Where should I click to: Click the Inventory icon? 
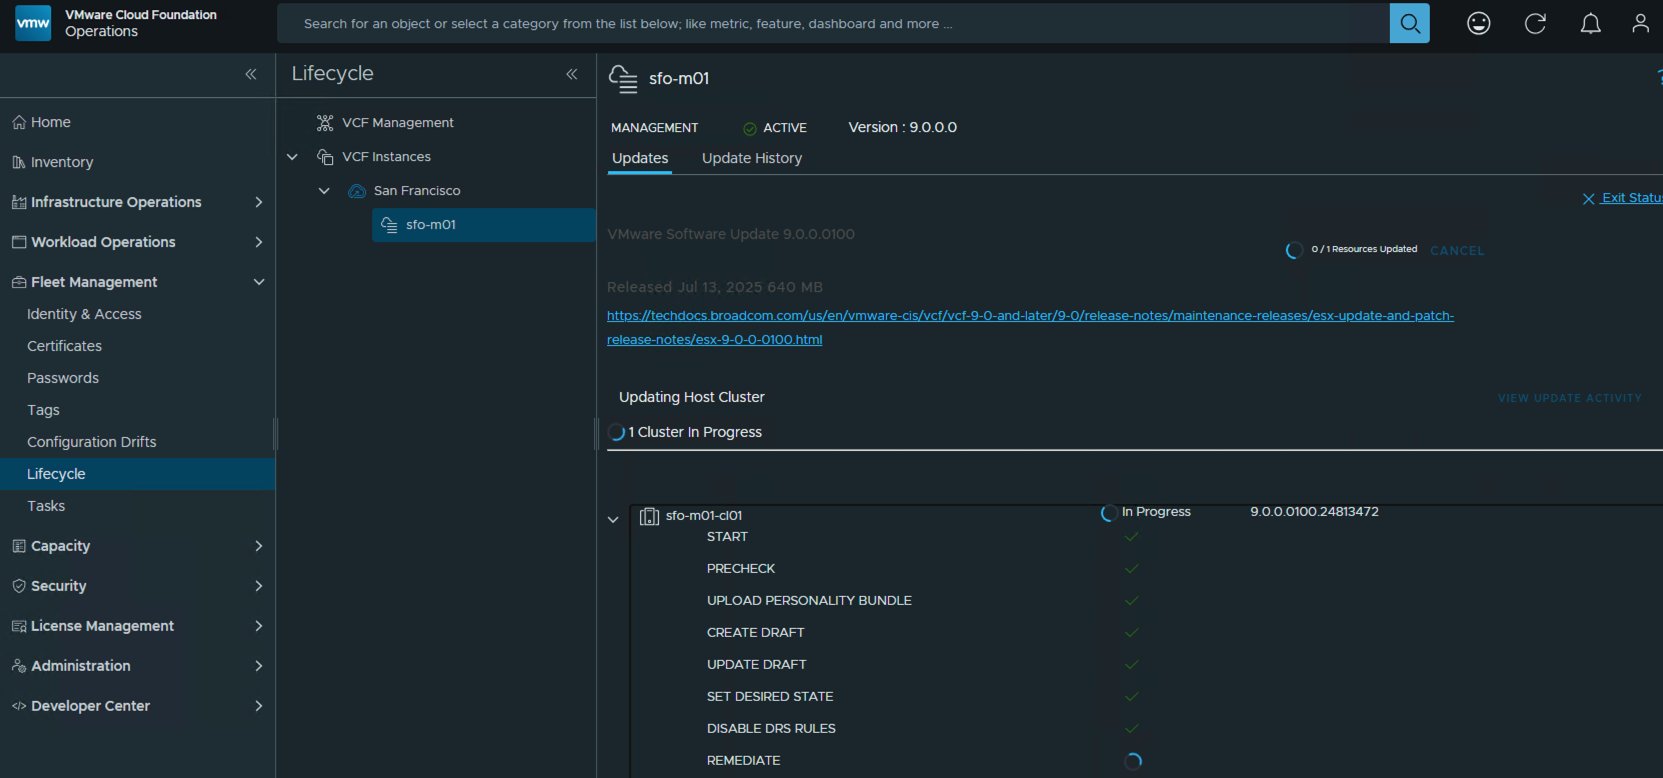(x=19, y=162)
